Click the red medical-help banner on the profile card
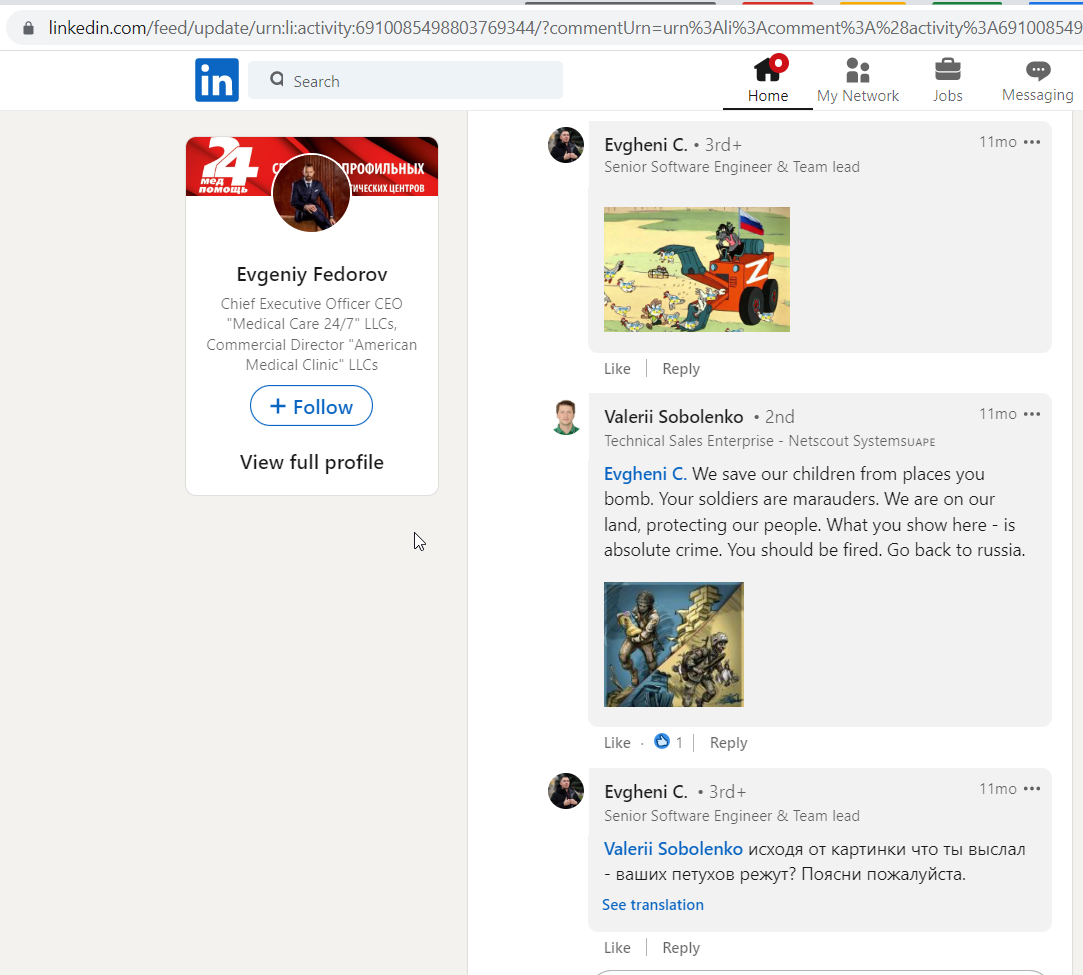 click(x=312, y=166)
